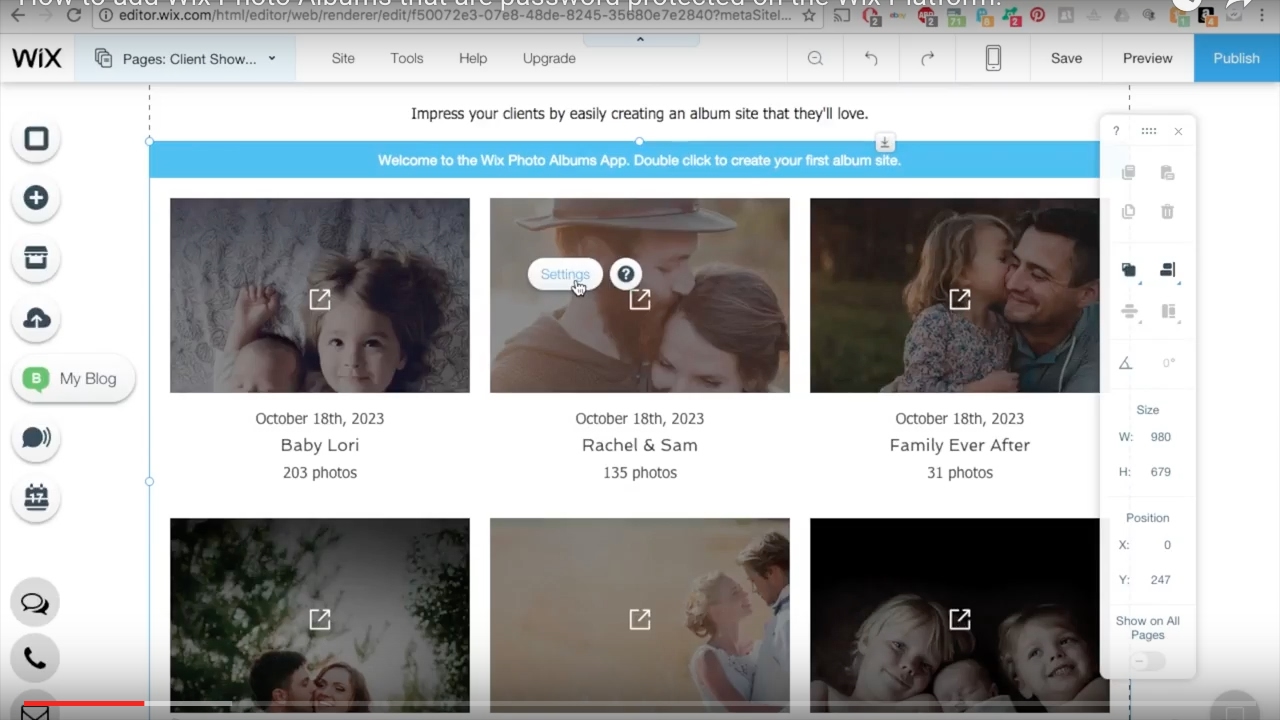Click the toolbar help question mark
Viewport: 1280px width, 720px height.
pos(1116,131)
